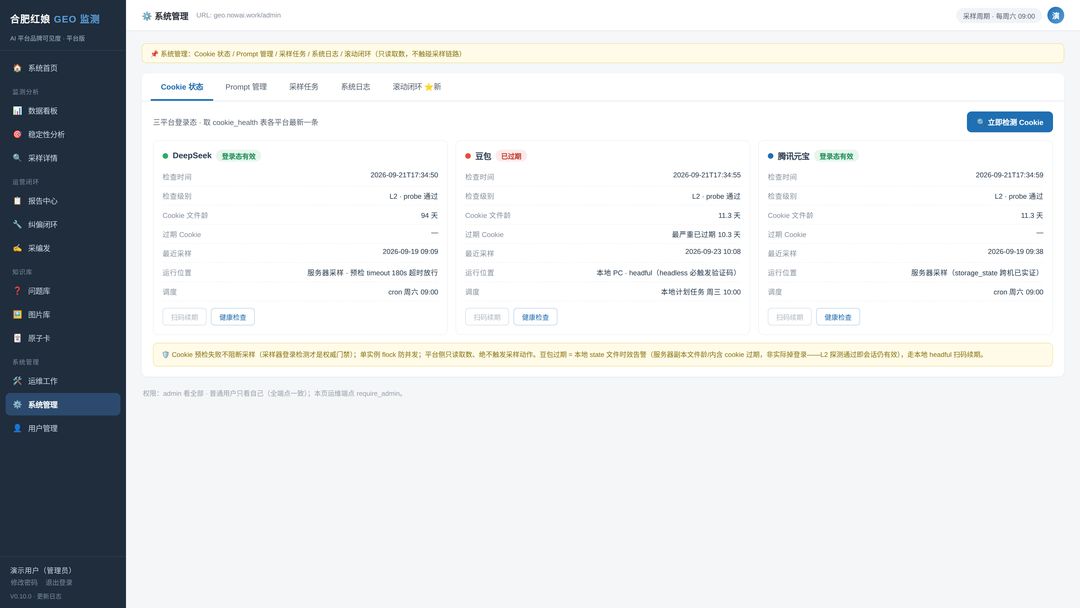Click the 94 天 Cookie age value

tap(429, 216)
